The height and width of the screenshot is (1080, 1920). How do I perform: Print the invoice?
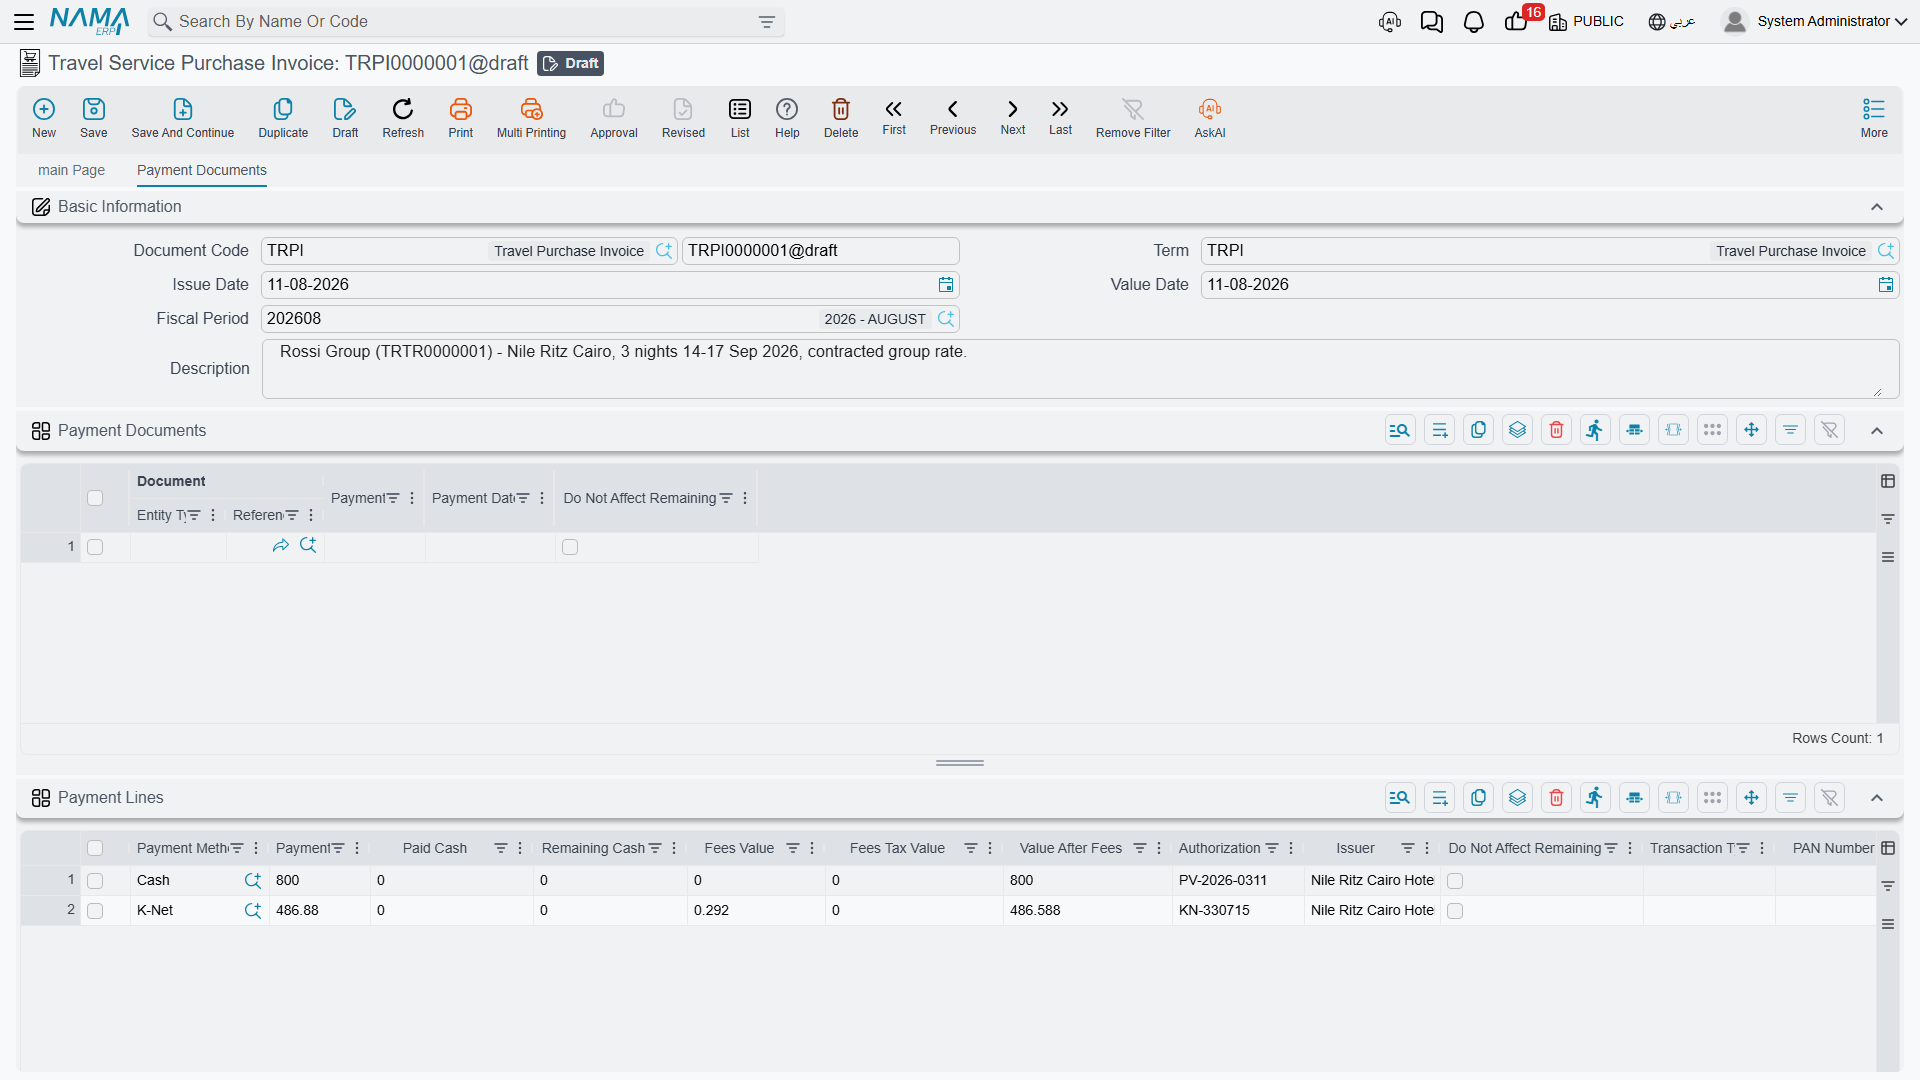(x=461, y=118)
